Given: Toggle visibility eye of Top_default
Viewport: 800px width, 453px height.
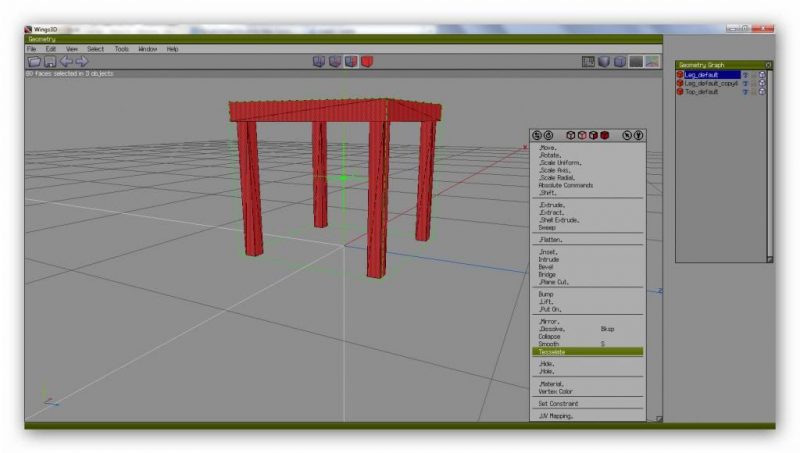Looking at the screenshot, I should (x=744, y=92).
